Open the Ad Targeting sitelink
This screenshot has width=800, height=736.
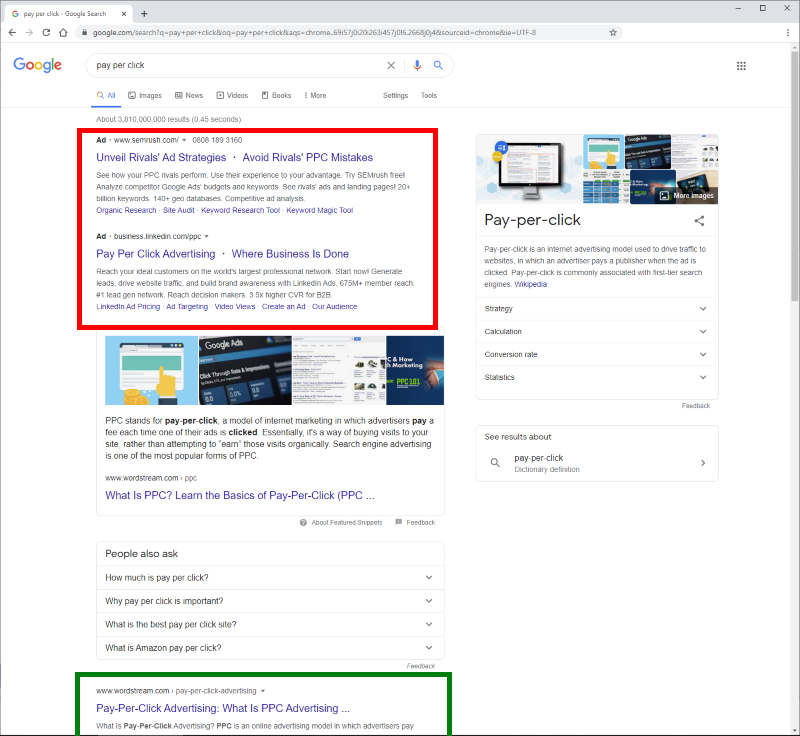(187, 307)
